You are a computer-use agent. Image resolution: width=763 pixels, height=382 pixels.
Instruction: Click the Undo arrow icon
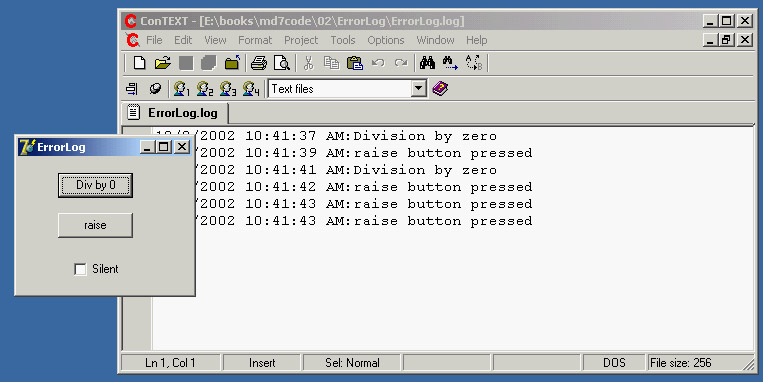[x=378, y=63]
